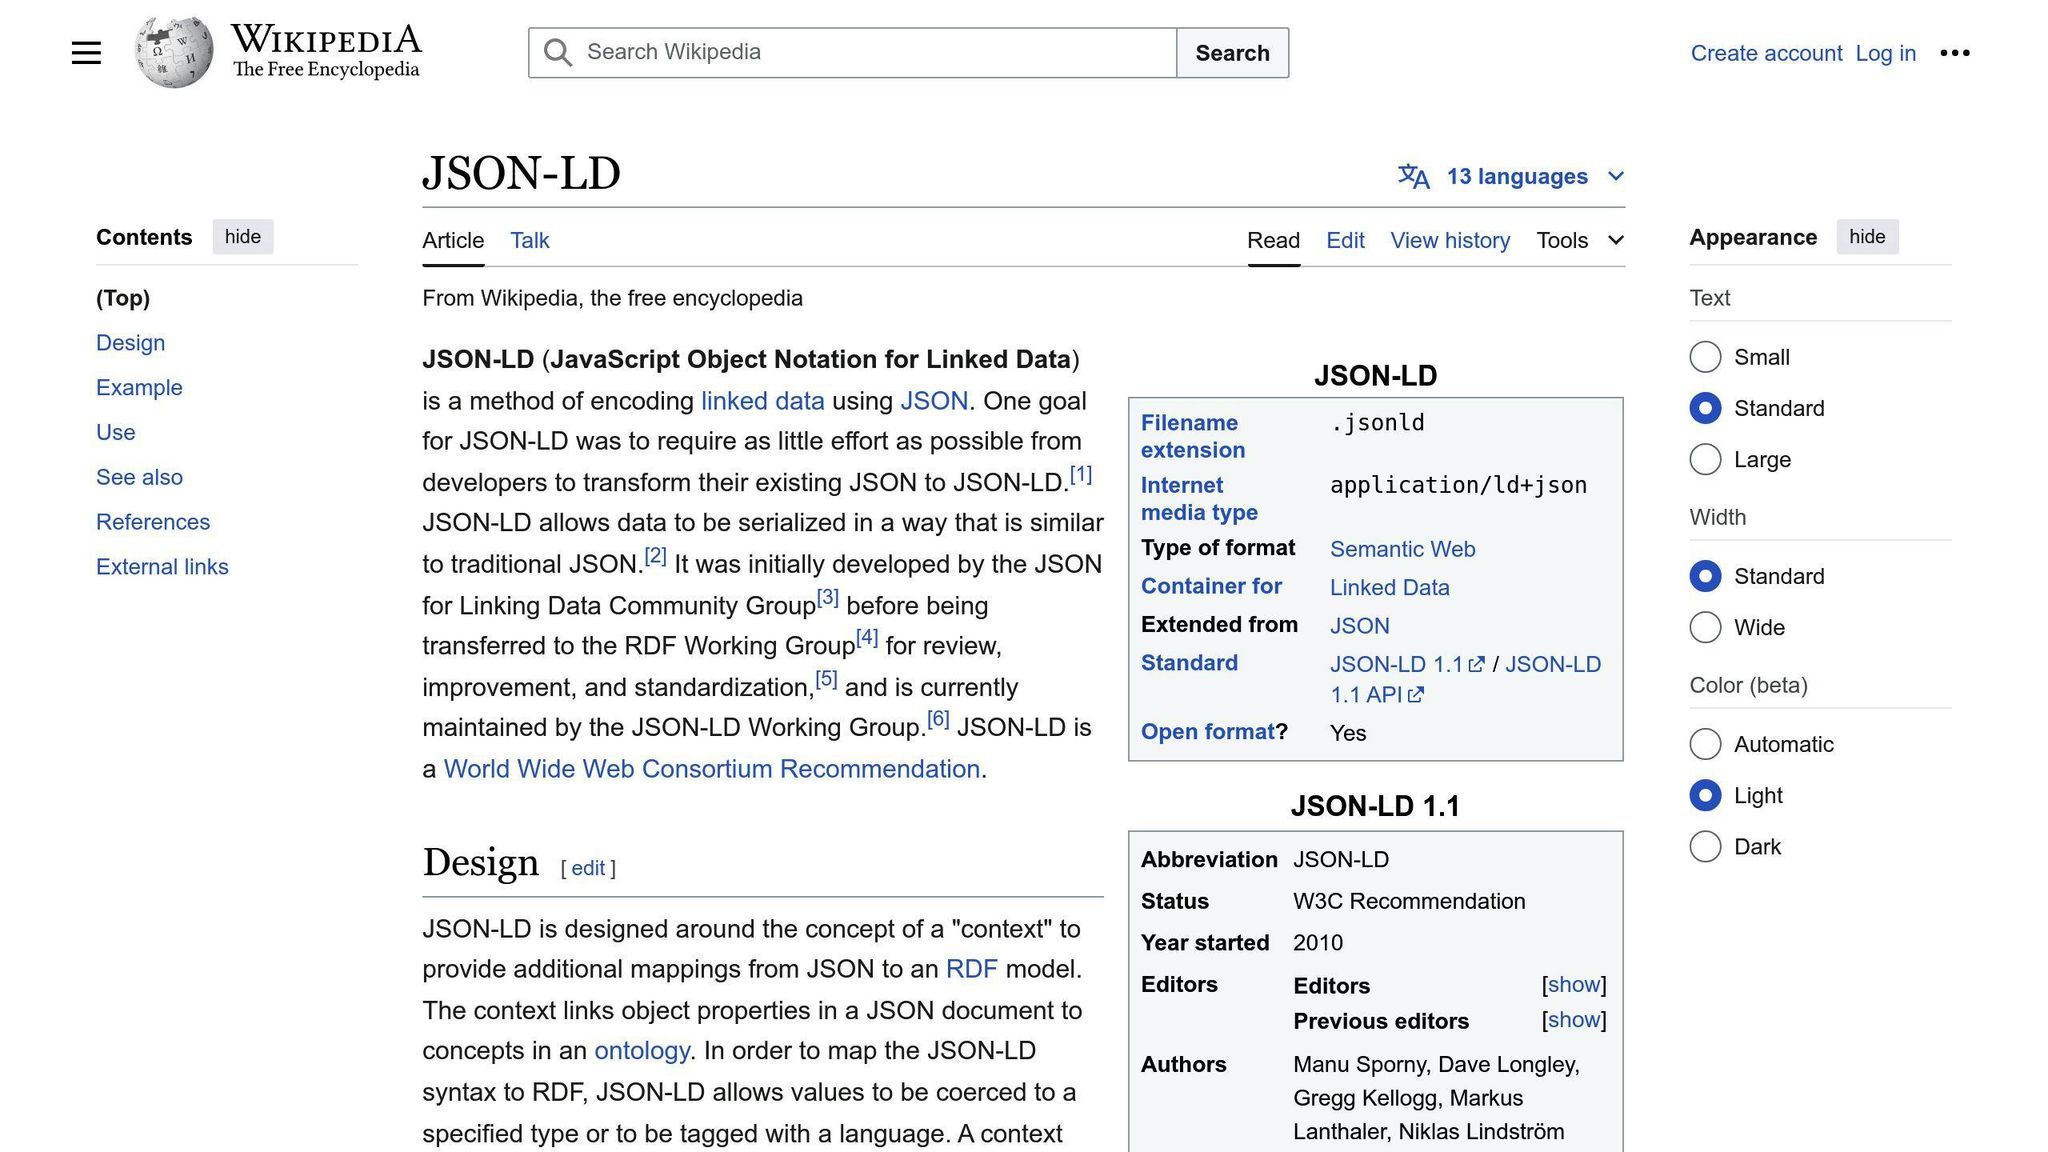Click the Wikipedia globe logo
Screen dimensions: 2048x1152
(174, 52)
